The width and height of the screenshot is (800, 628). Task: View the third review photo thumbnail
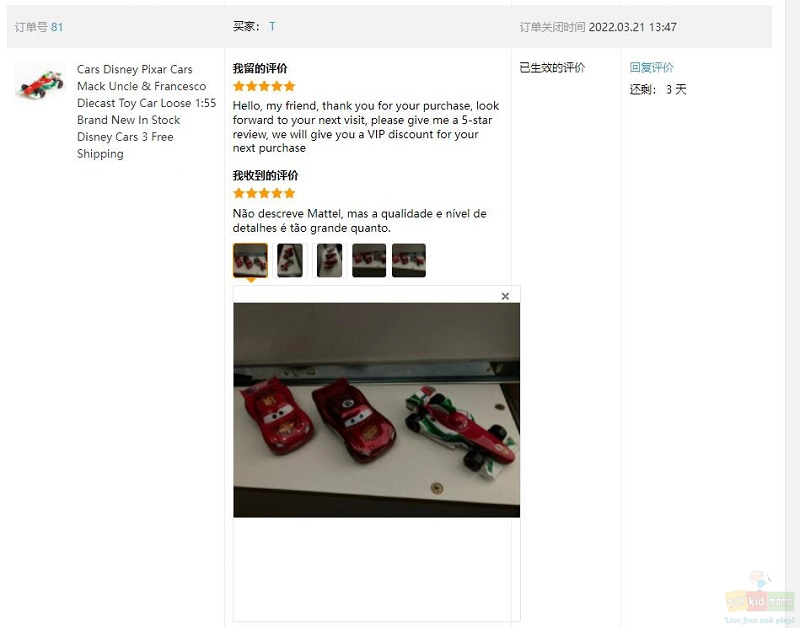tap(330, 260)
